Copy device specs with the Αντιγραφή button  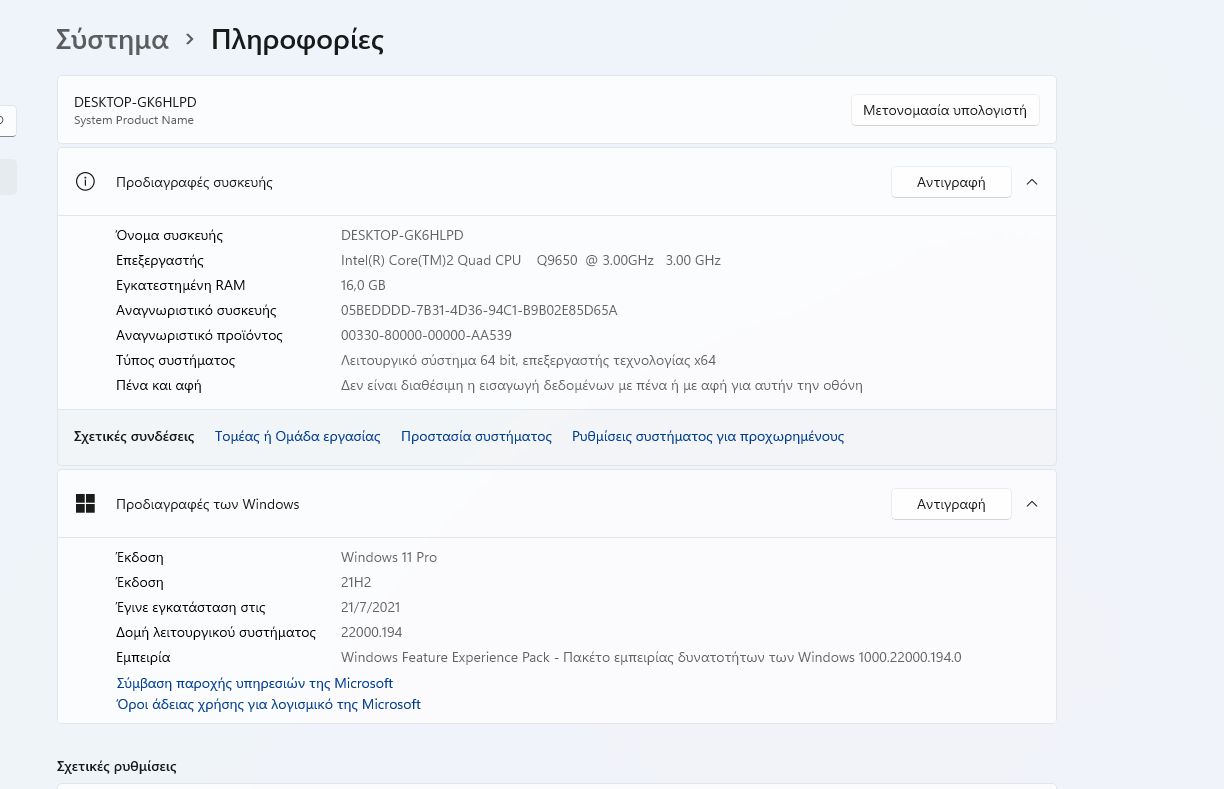[951, 182]
